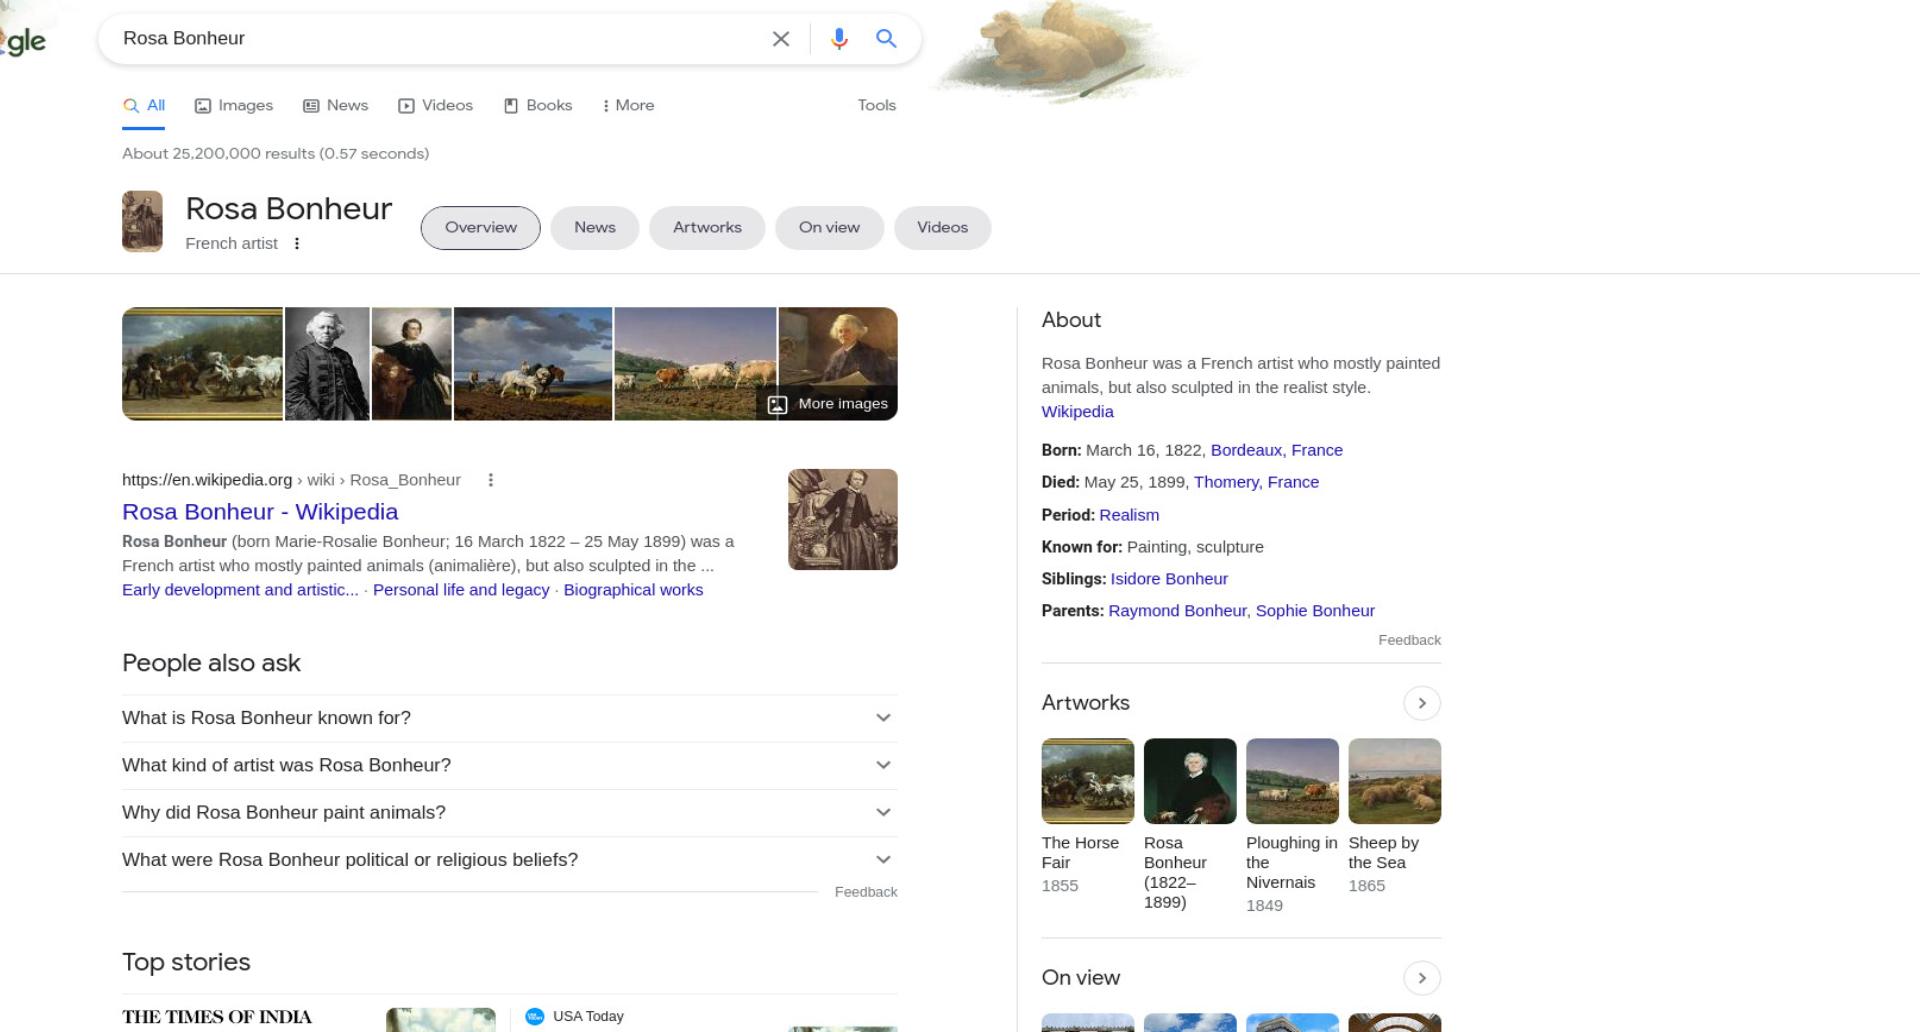Open three-dot menu beside Wikipedia result URL

(490, 480)
